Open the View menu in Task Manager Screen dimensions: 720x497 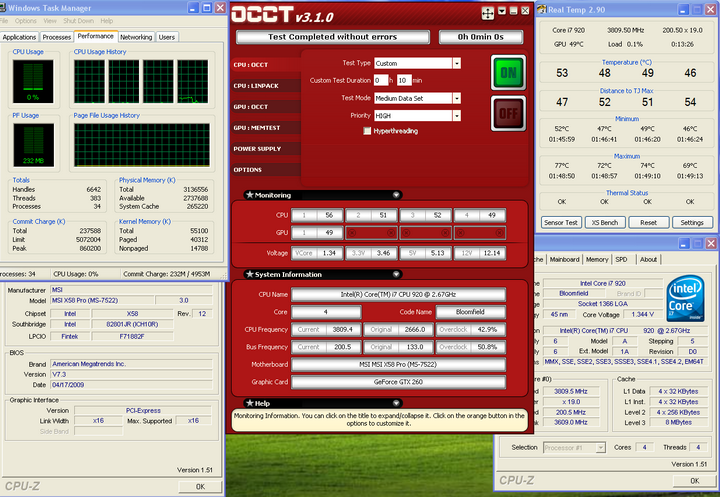(50, 21)
